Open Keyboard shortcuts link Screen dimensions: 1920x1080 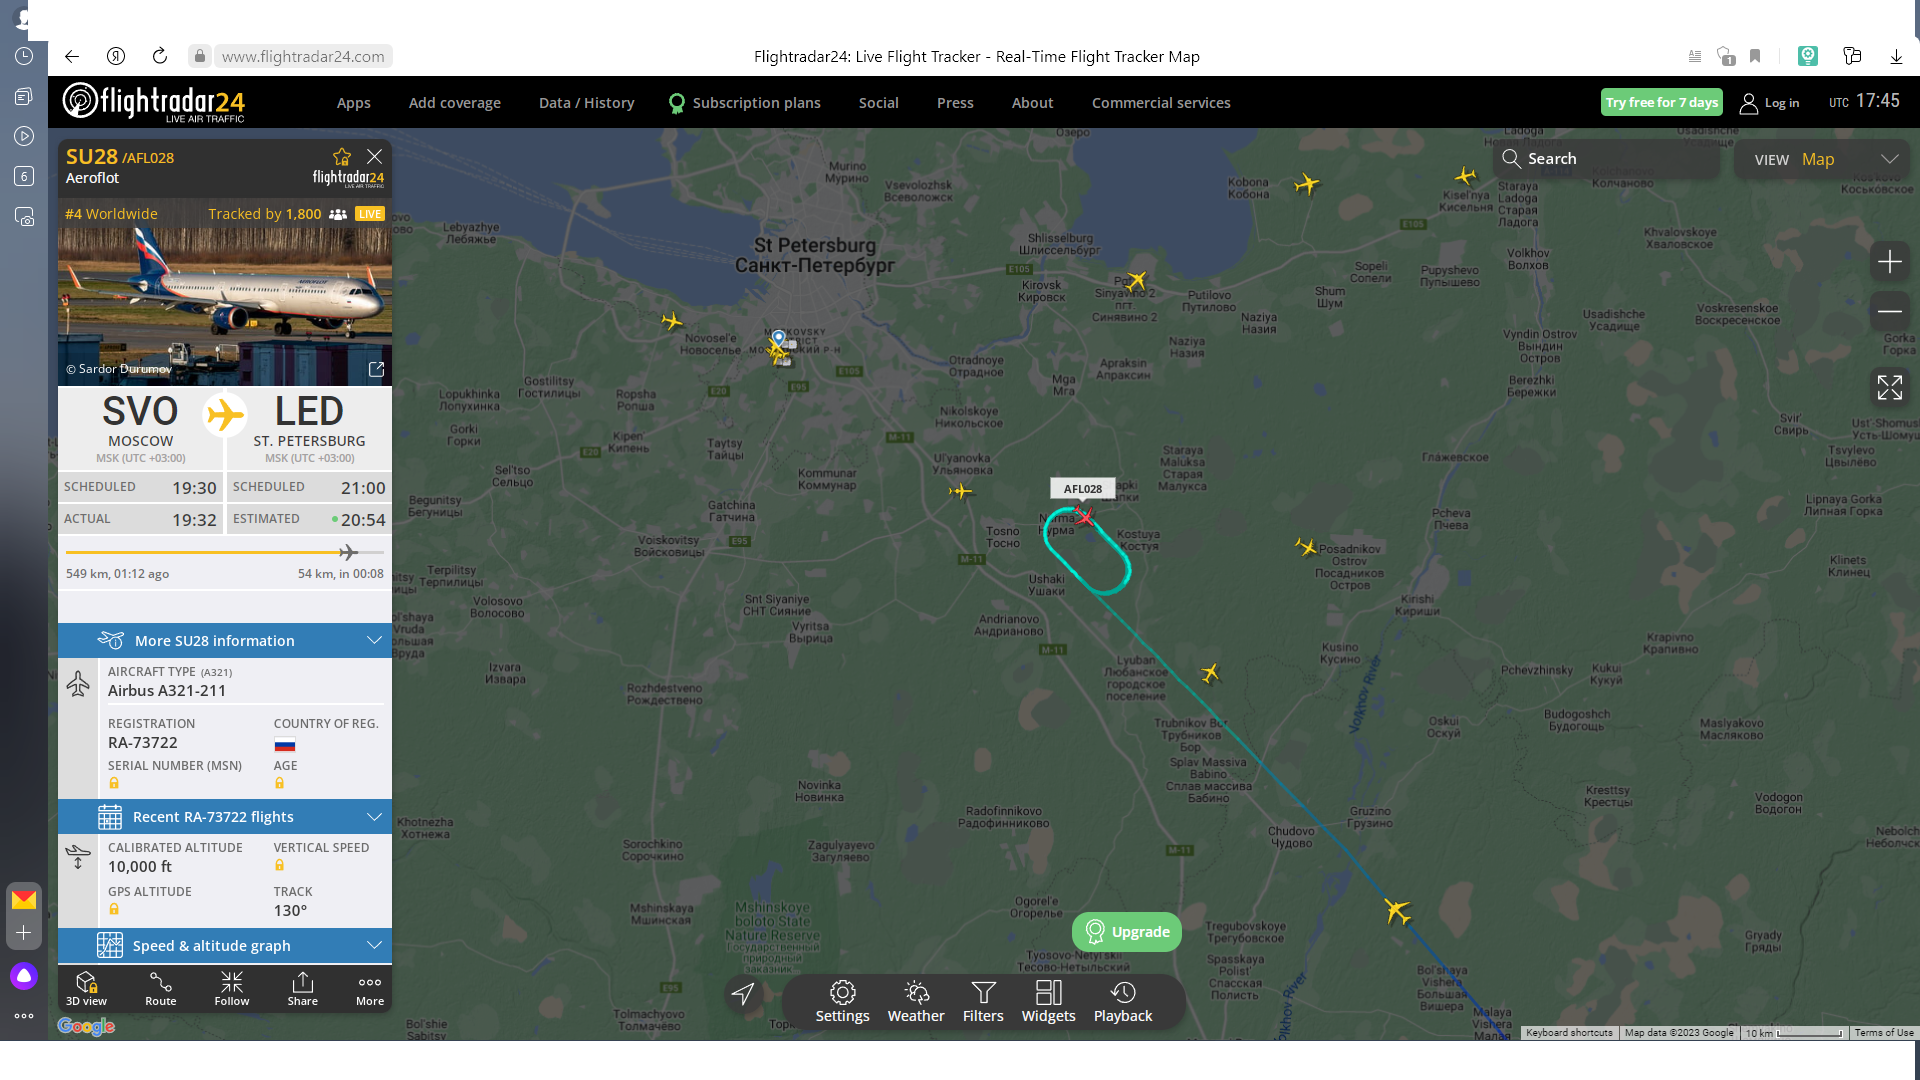pos(1569,1032)
